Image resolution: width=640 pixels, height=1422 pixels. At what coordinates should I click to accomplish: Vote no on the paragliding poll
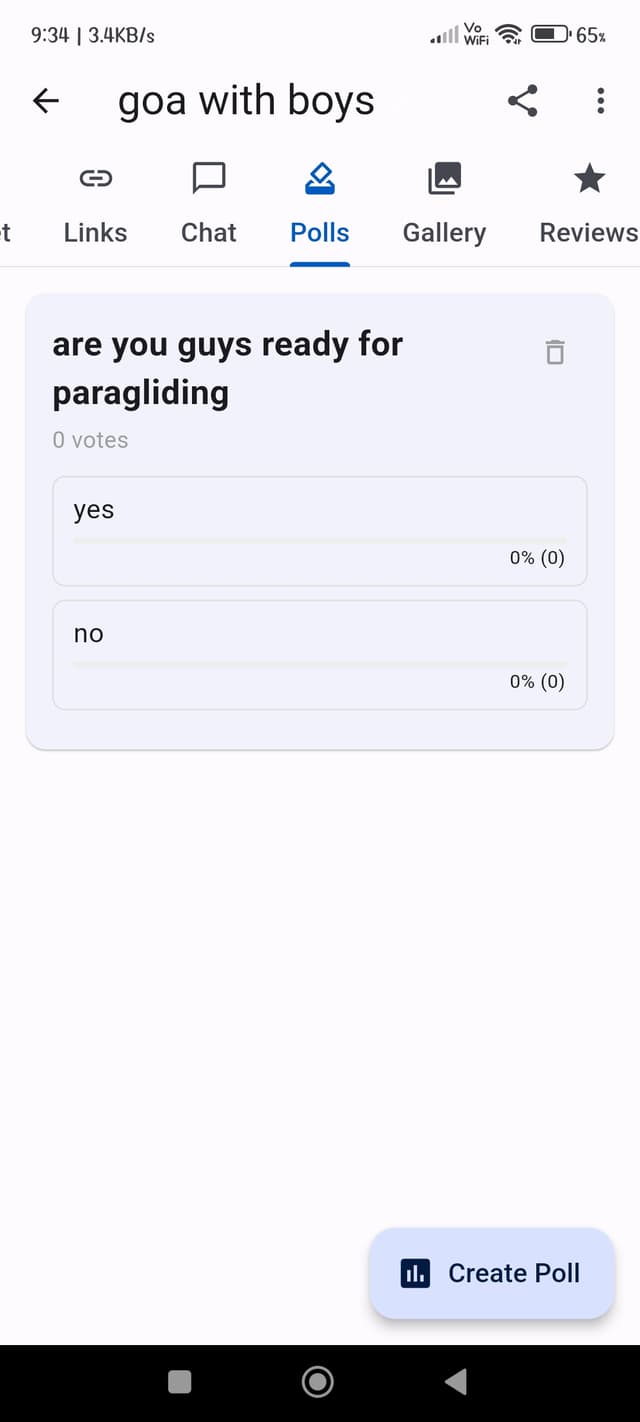(x=319, y=655)
